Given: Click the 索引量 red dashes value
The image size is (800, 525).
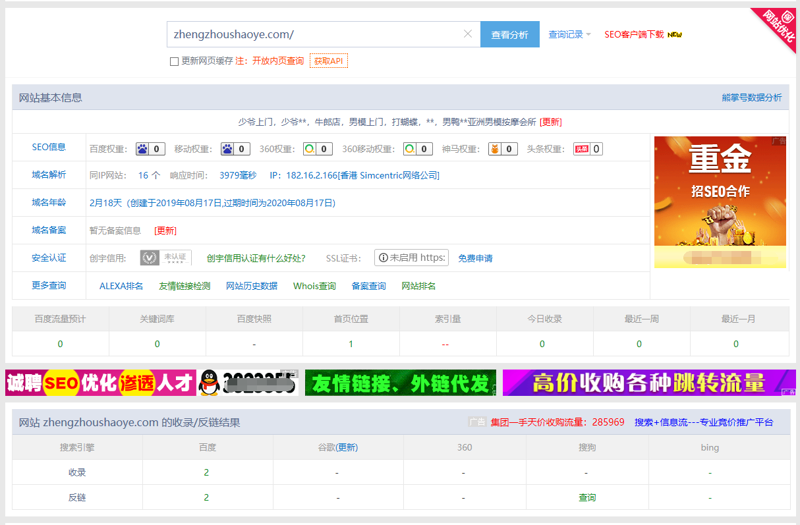Looking at the screenshot, I should tap(445, 345).
